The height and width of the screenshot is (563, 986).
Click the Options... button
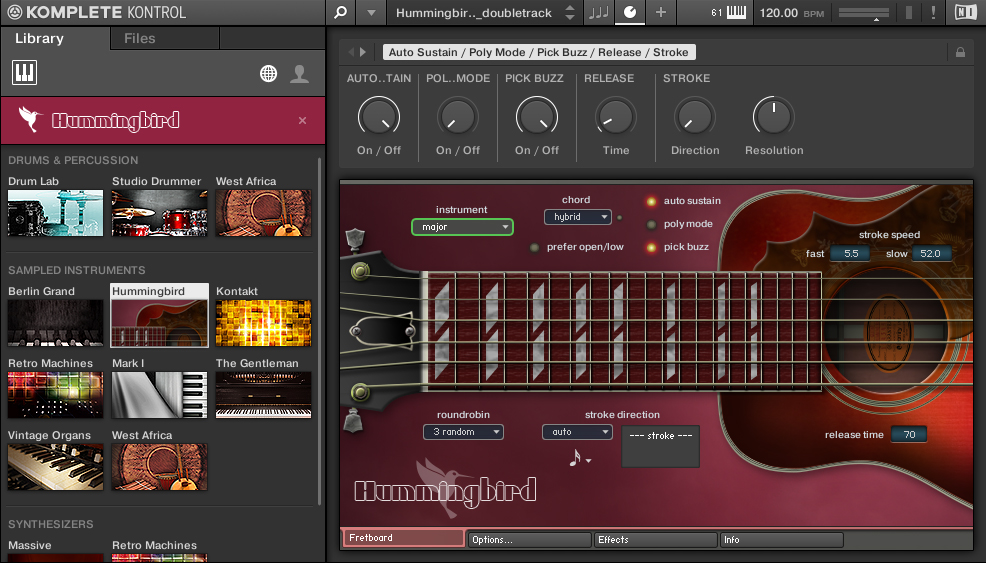coord(529,540)
